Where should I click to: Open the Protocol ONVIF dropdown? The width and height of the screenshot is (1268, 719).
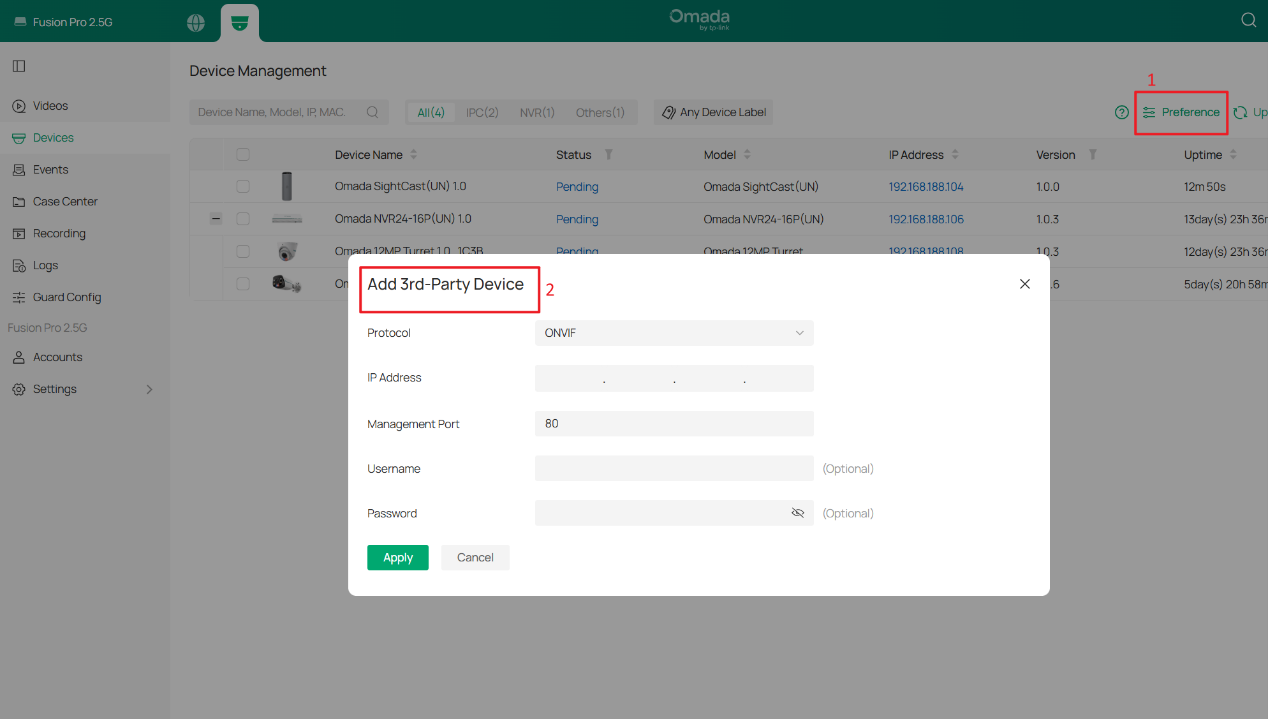(674, 333)
